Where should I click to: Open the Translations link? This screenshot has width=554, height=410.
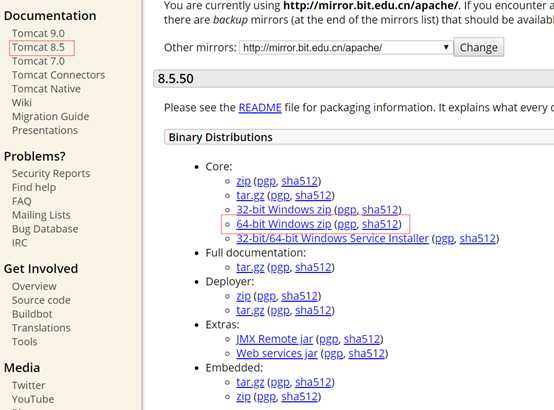[x=41, y=328]
